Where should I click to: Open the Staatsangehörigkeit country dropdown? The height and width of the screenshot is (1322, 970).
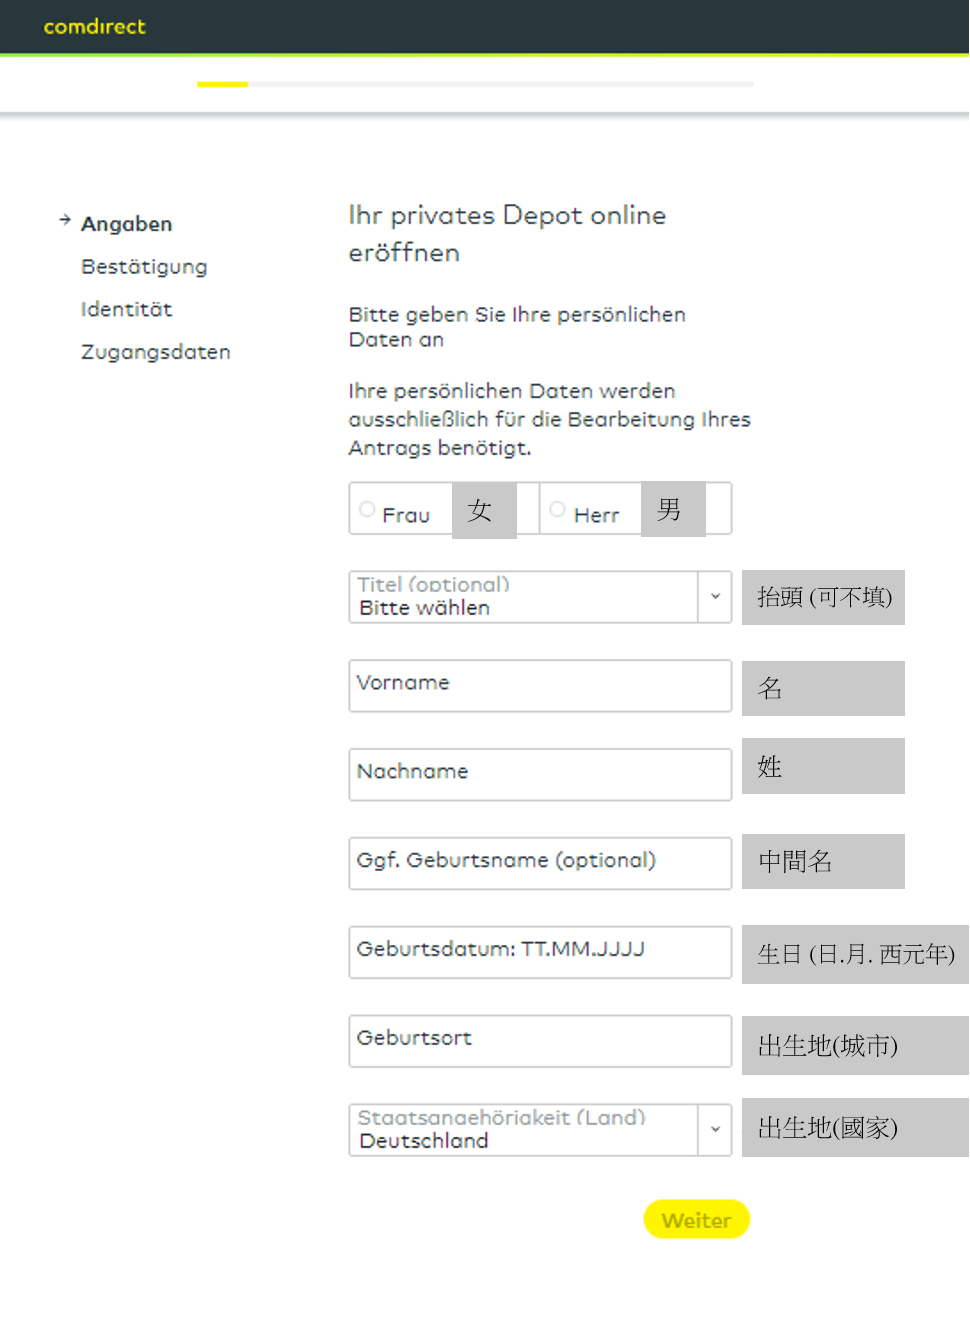tap(523, 1130)
